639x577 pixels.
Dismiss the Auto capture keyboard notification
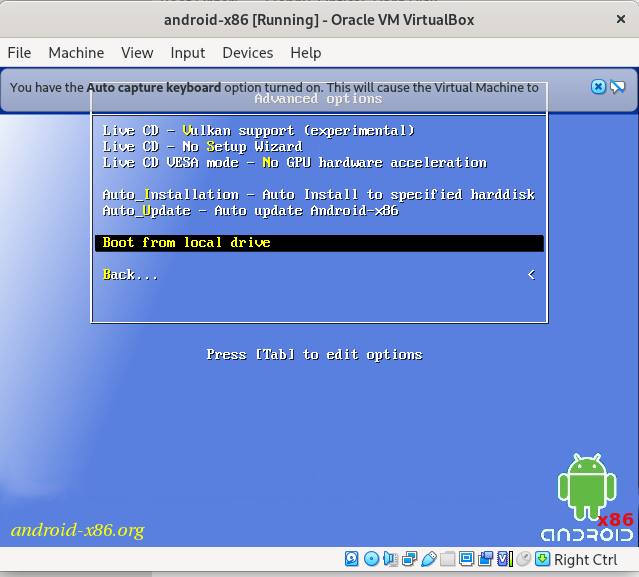tap(598, 87)
